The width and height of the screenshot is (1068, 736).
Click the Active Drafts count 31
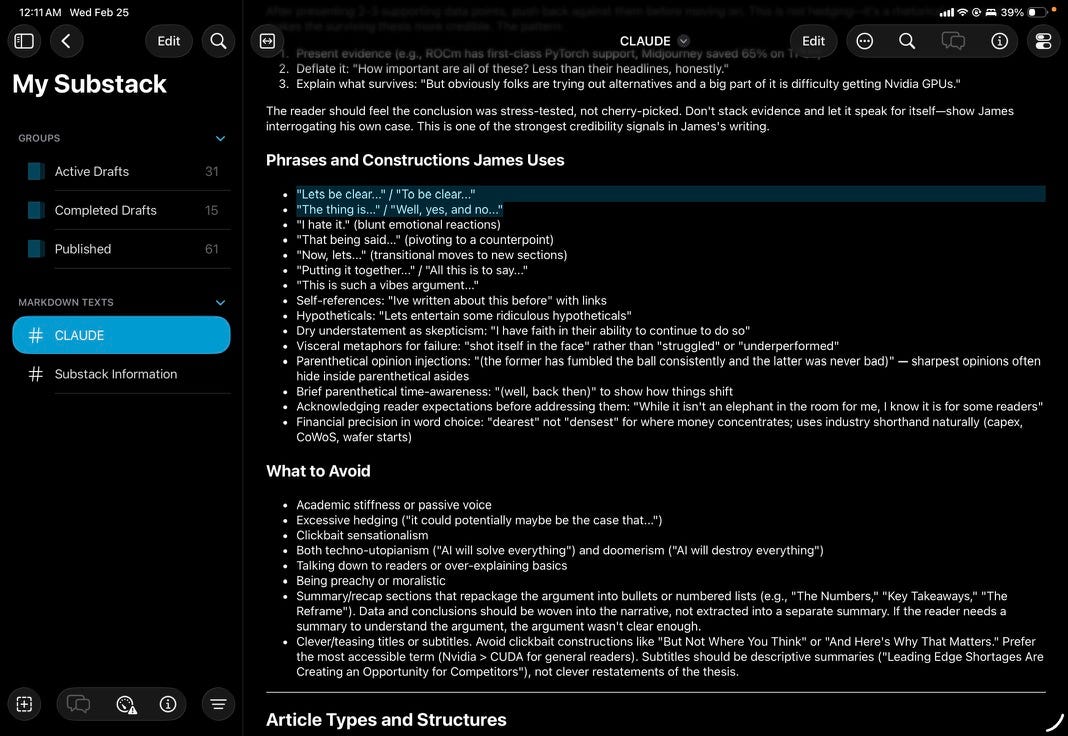point(212,172)
